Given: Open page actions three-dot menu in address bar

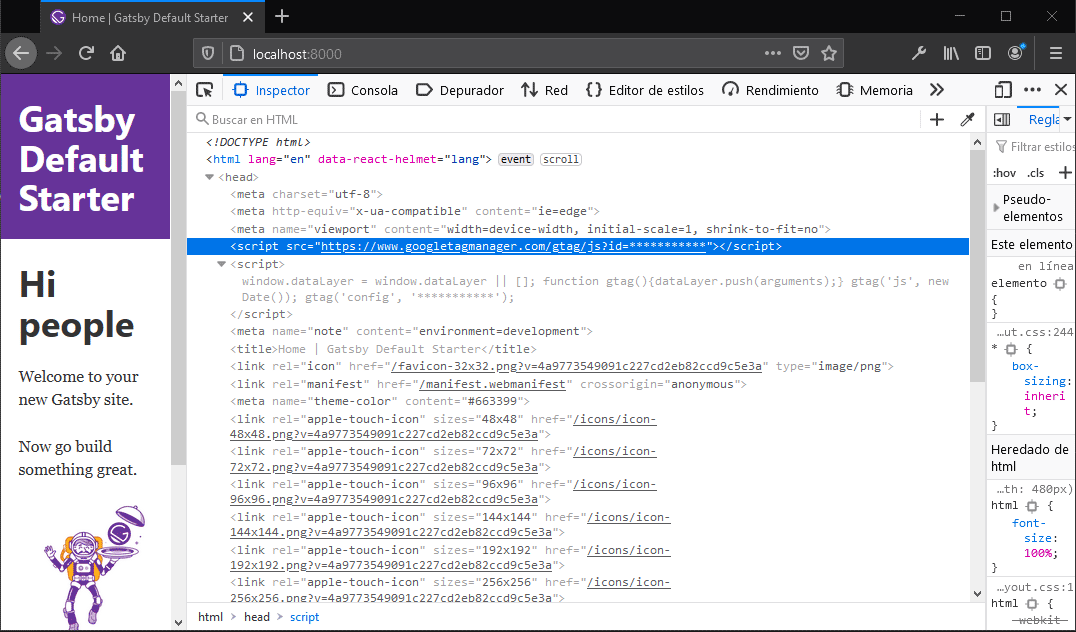Looking at the screenshot, I should [x=773, y=54].
